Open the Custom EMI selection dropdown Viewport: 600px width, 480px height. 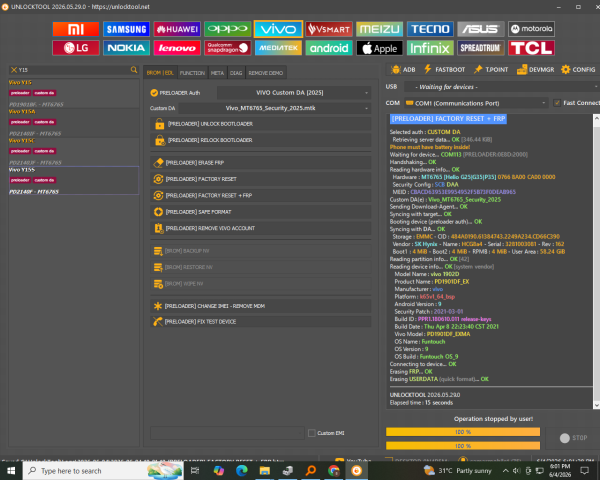point(227,433)
